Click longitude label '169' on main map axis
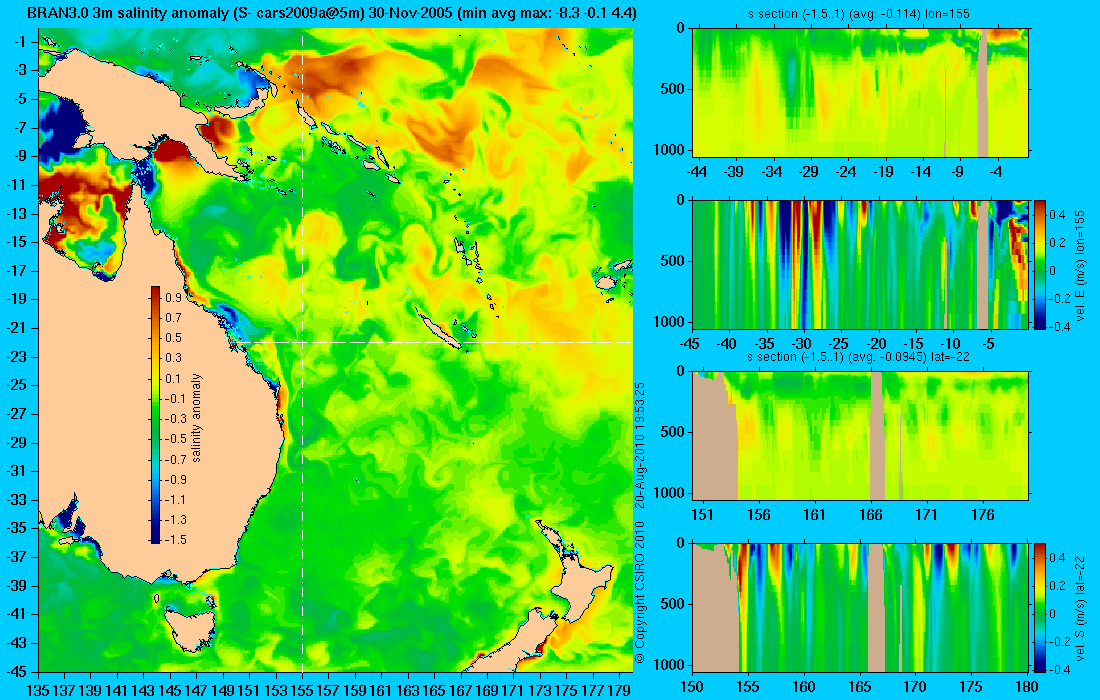The width and height of the screenshot is (1100, 700). point(486,690)
